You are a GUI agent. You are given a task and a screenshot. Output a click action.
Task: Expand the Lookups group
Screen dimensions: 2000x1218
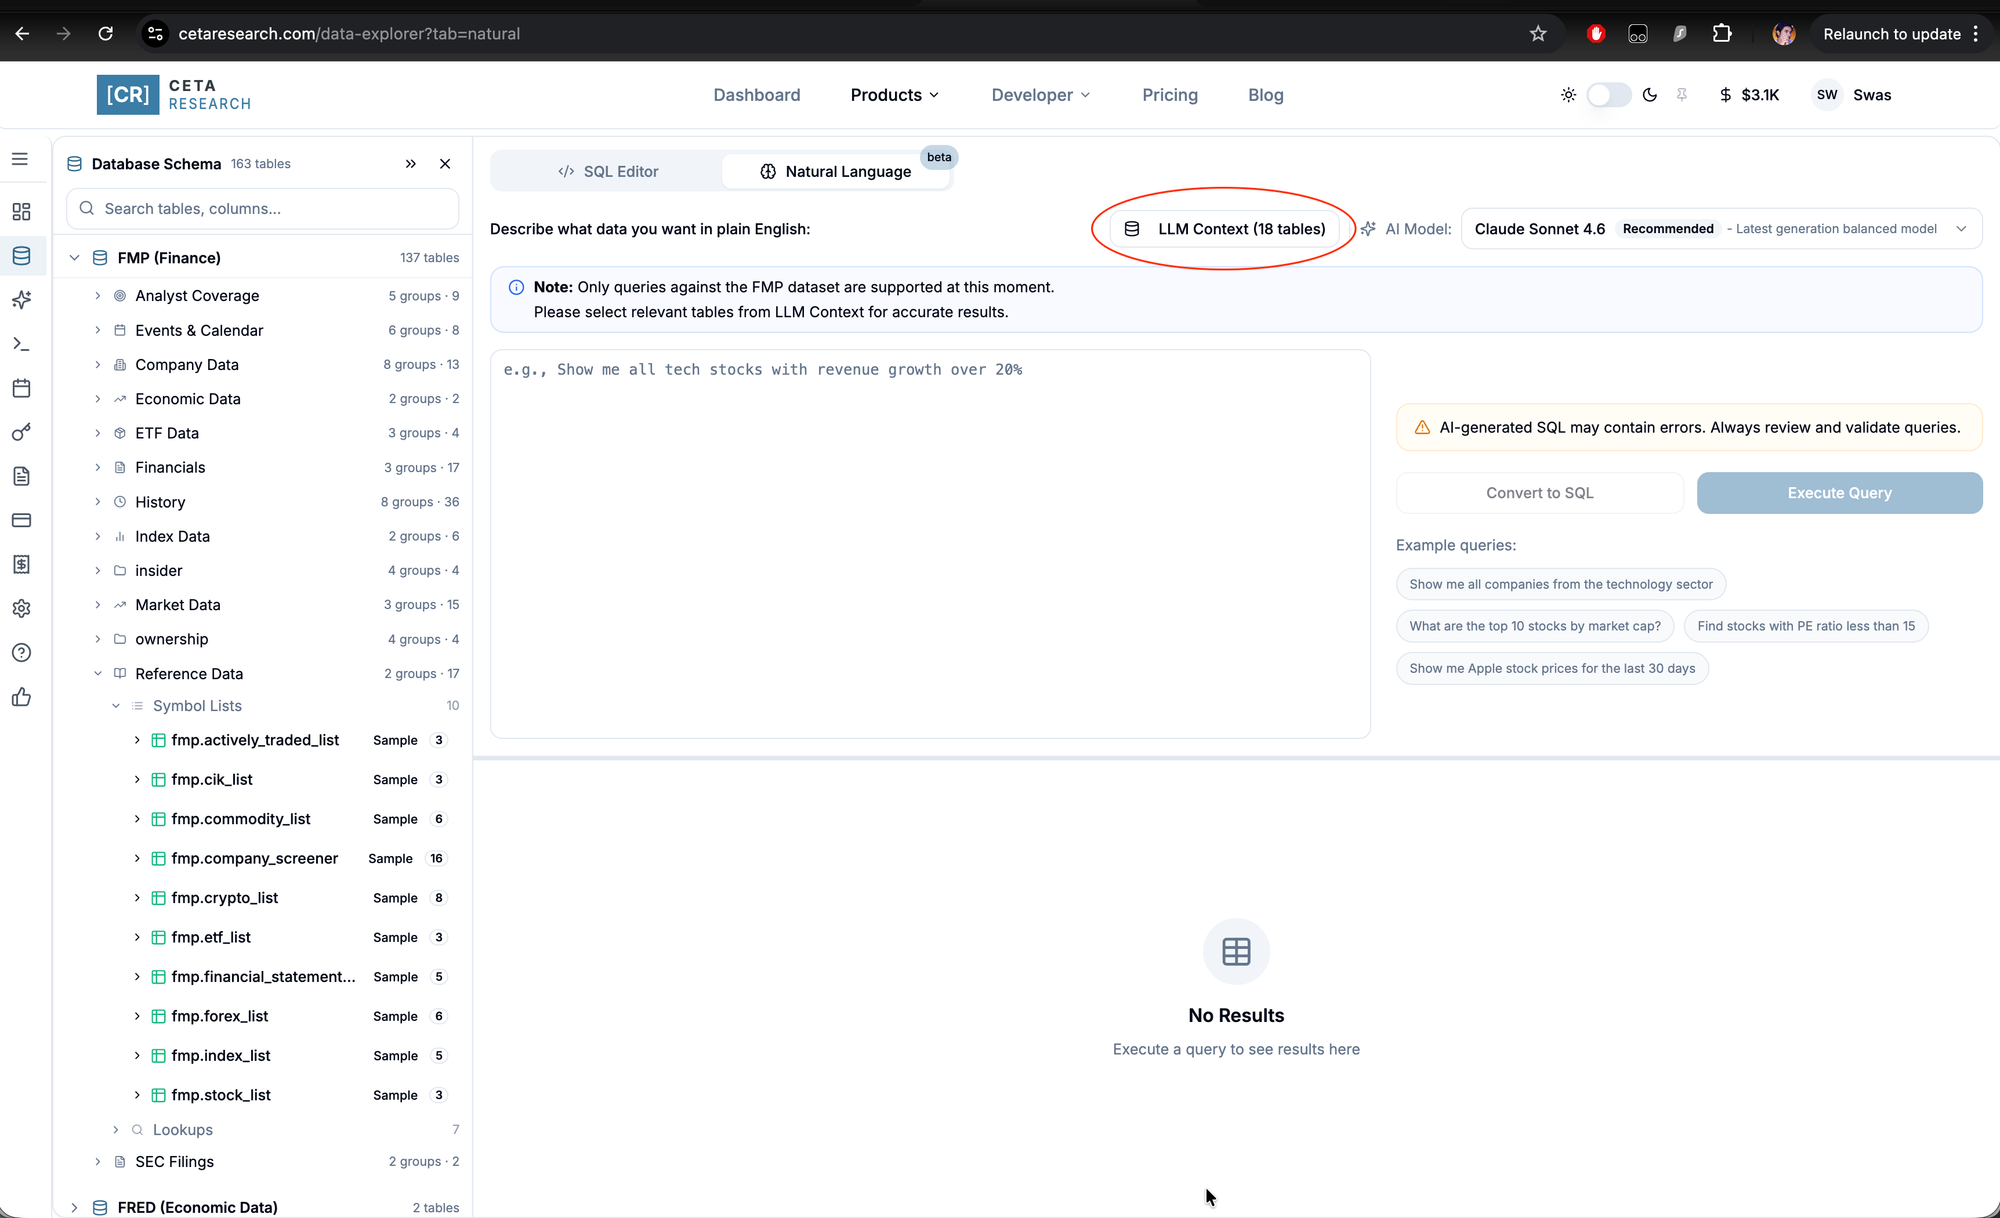coord(115,1130)
